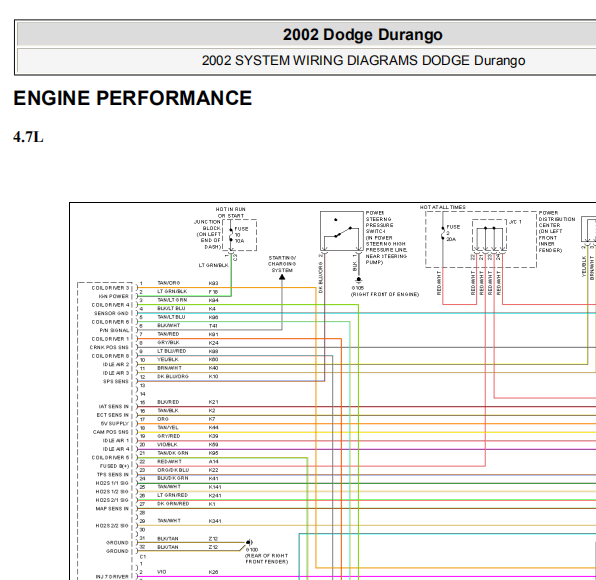Image resolution: width=596 pixels, height=580 pixels.
Task: Click the 'BLK/RED' wire color label
Action: pos(168,402)
